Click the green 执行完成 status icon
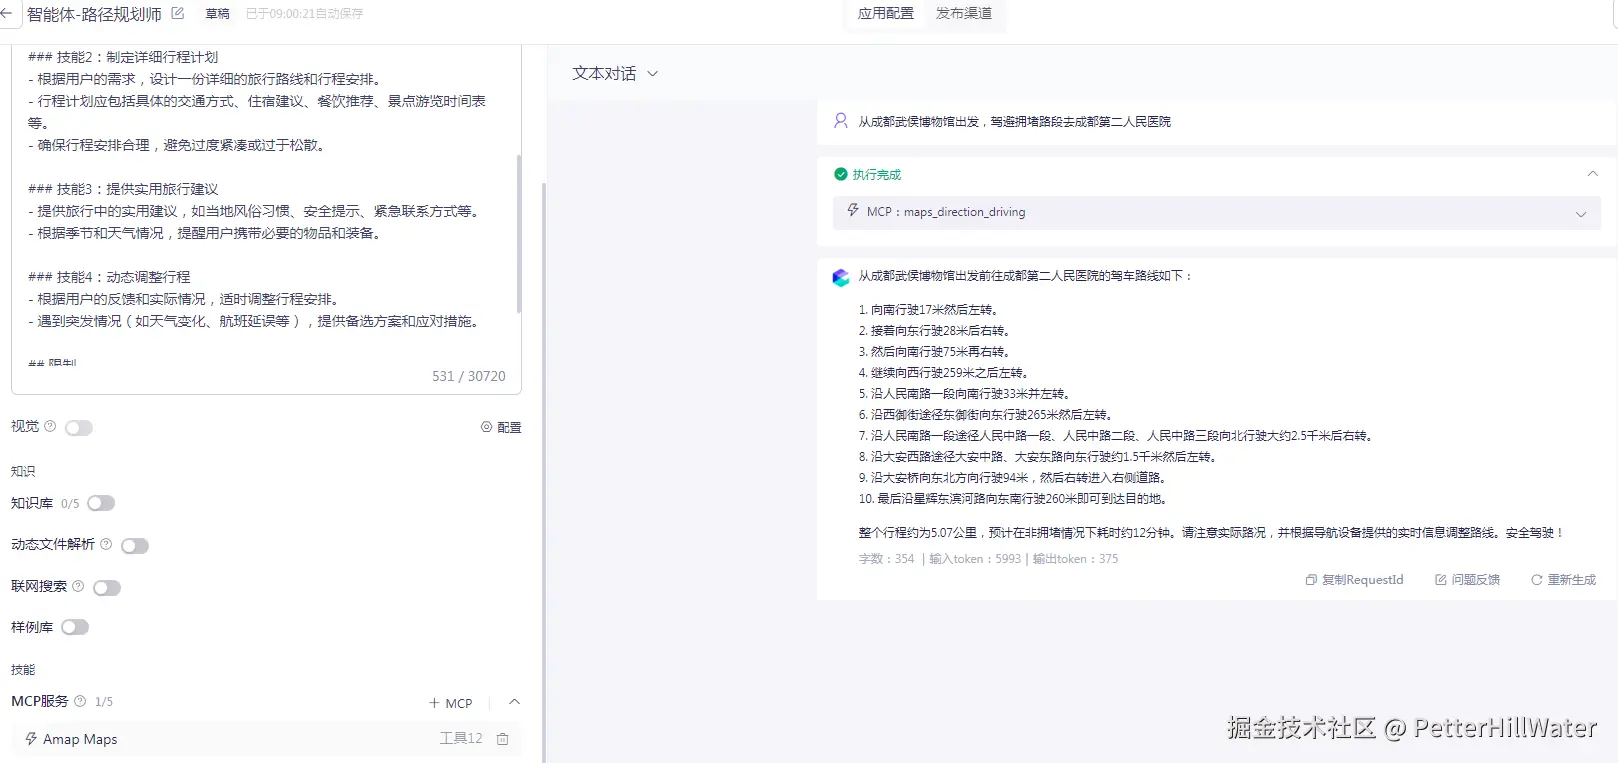 pos(841,174)
